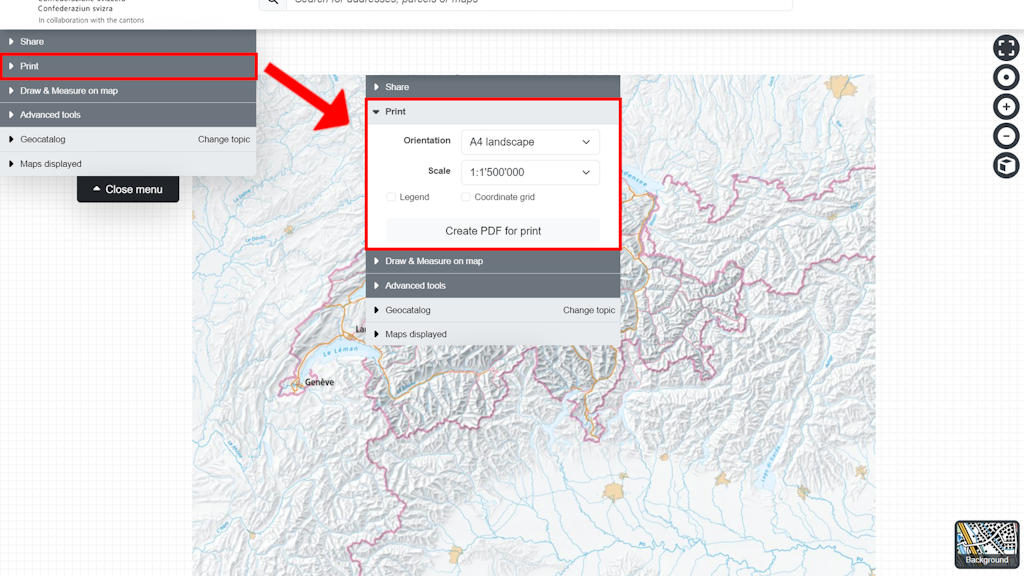The height and width of the screenshot is (576, 1024).
Task: Open the Orientation dropdown A4 landscape
Action: tap(530, 142)
